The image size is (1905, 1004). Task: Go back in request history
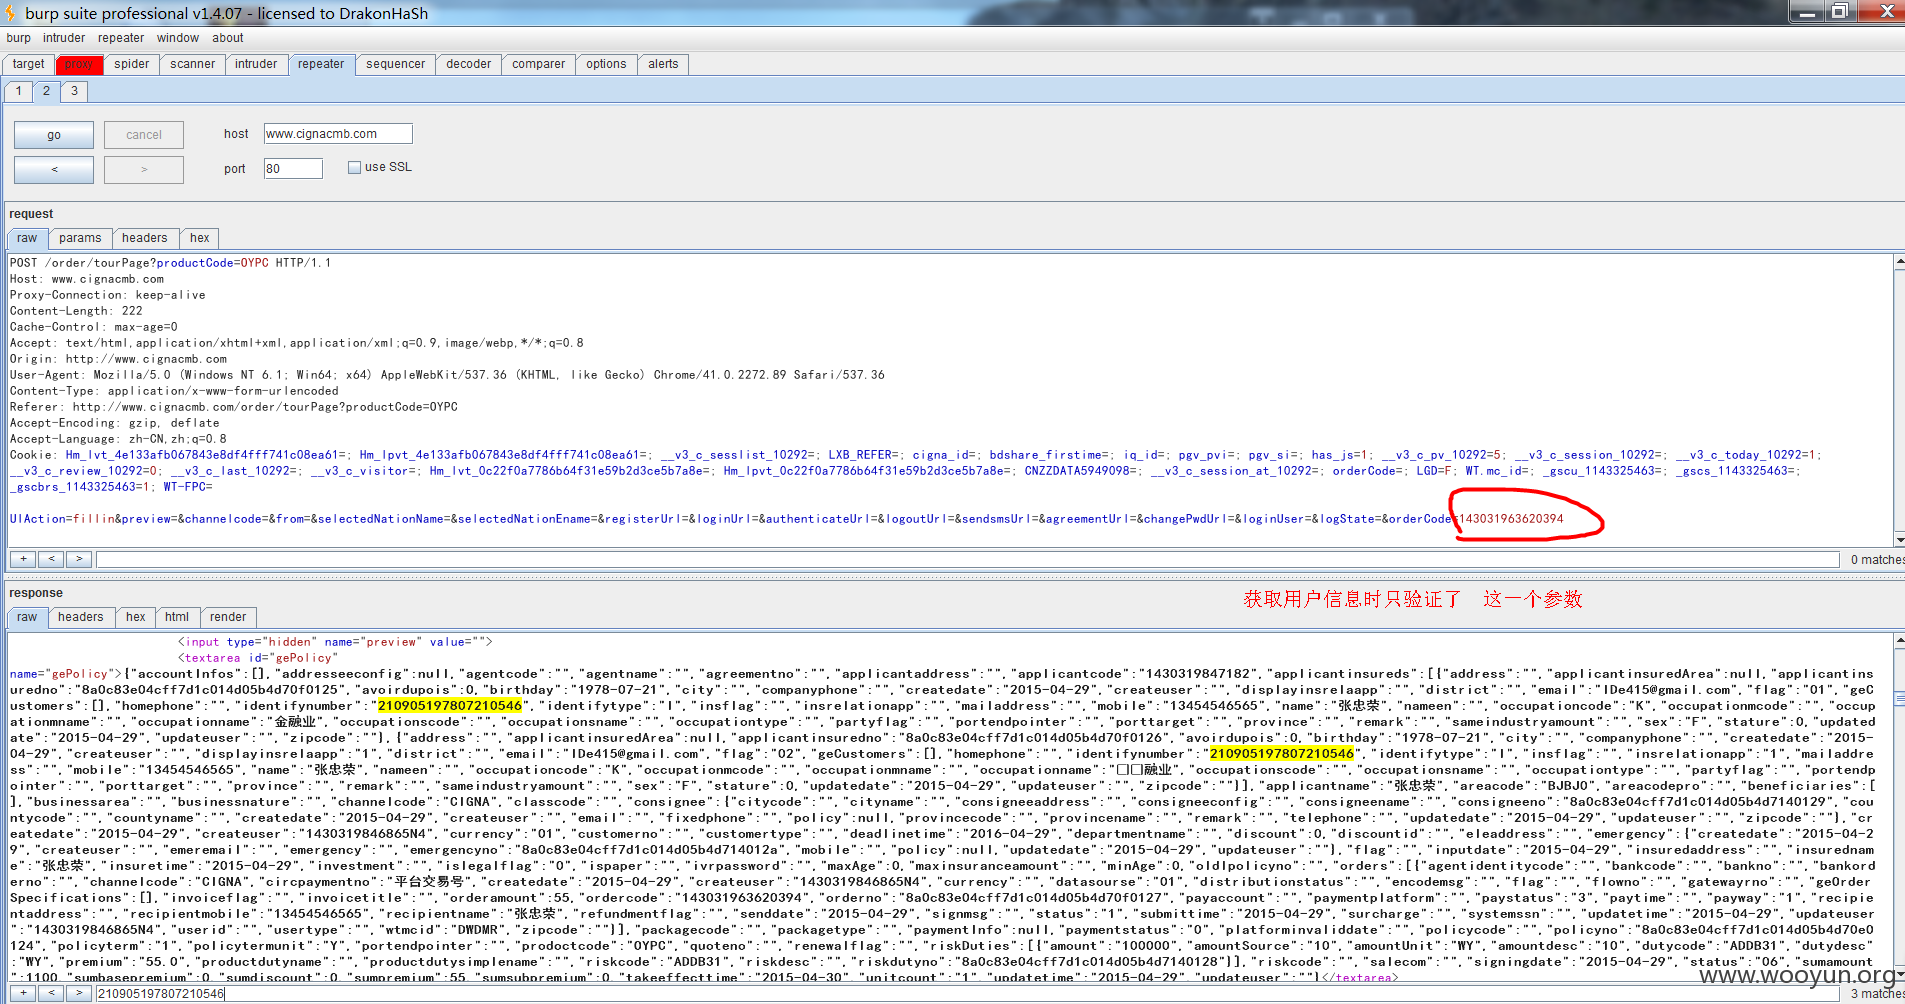coord(54,169)
